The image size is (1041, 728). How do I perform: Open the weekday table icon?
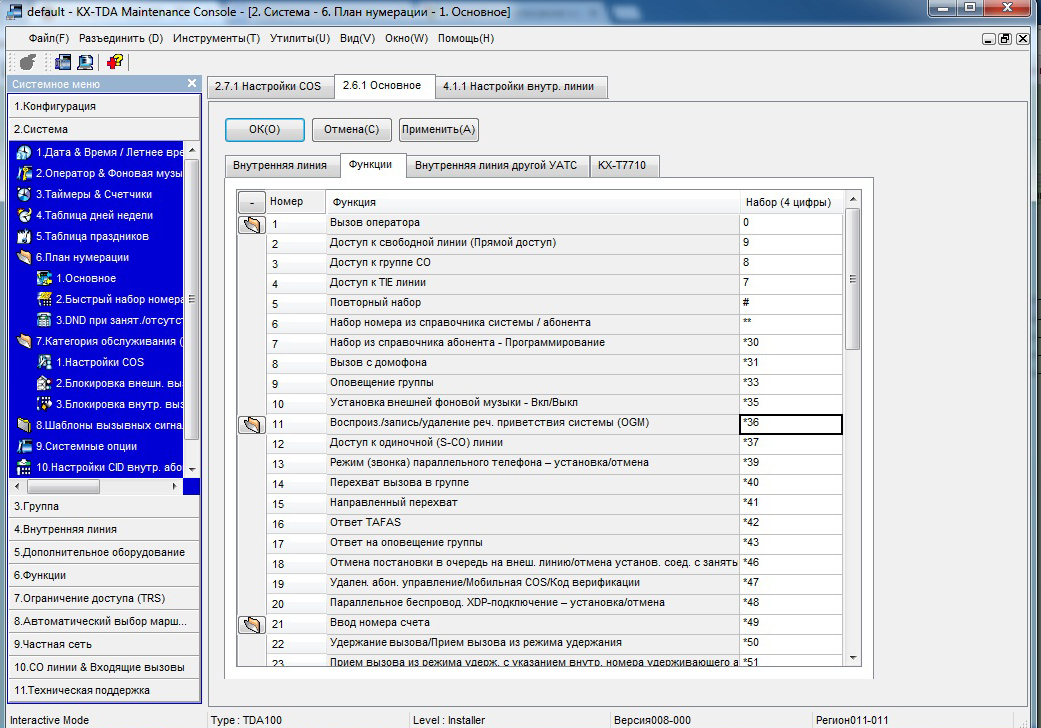coord(24,215)
